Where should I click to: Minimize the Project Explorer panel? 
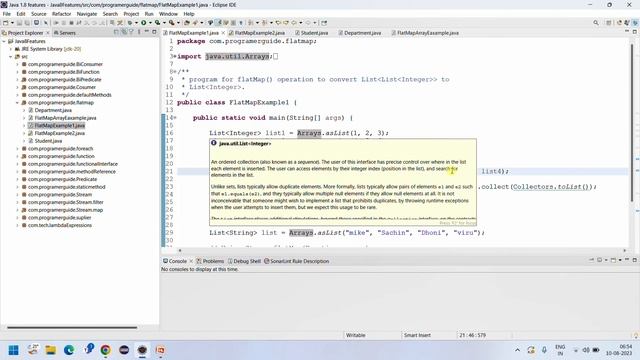click(147, 32)
